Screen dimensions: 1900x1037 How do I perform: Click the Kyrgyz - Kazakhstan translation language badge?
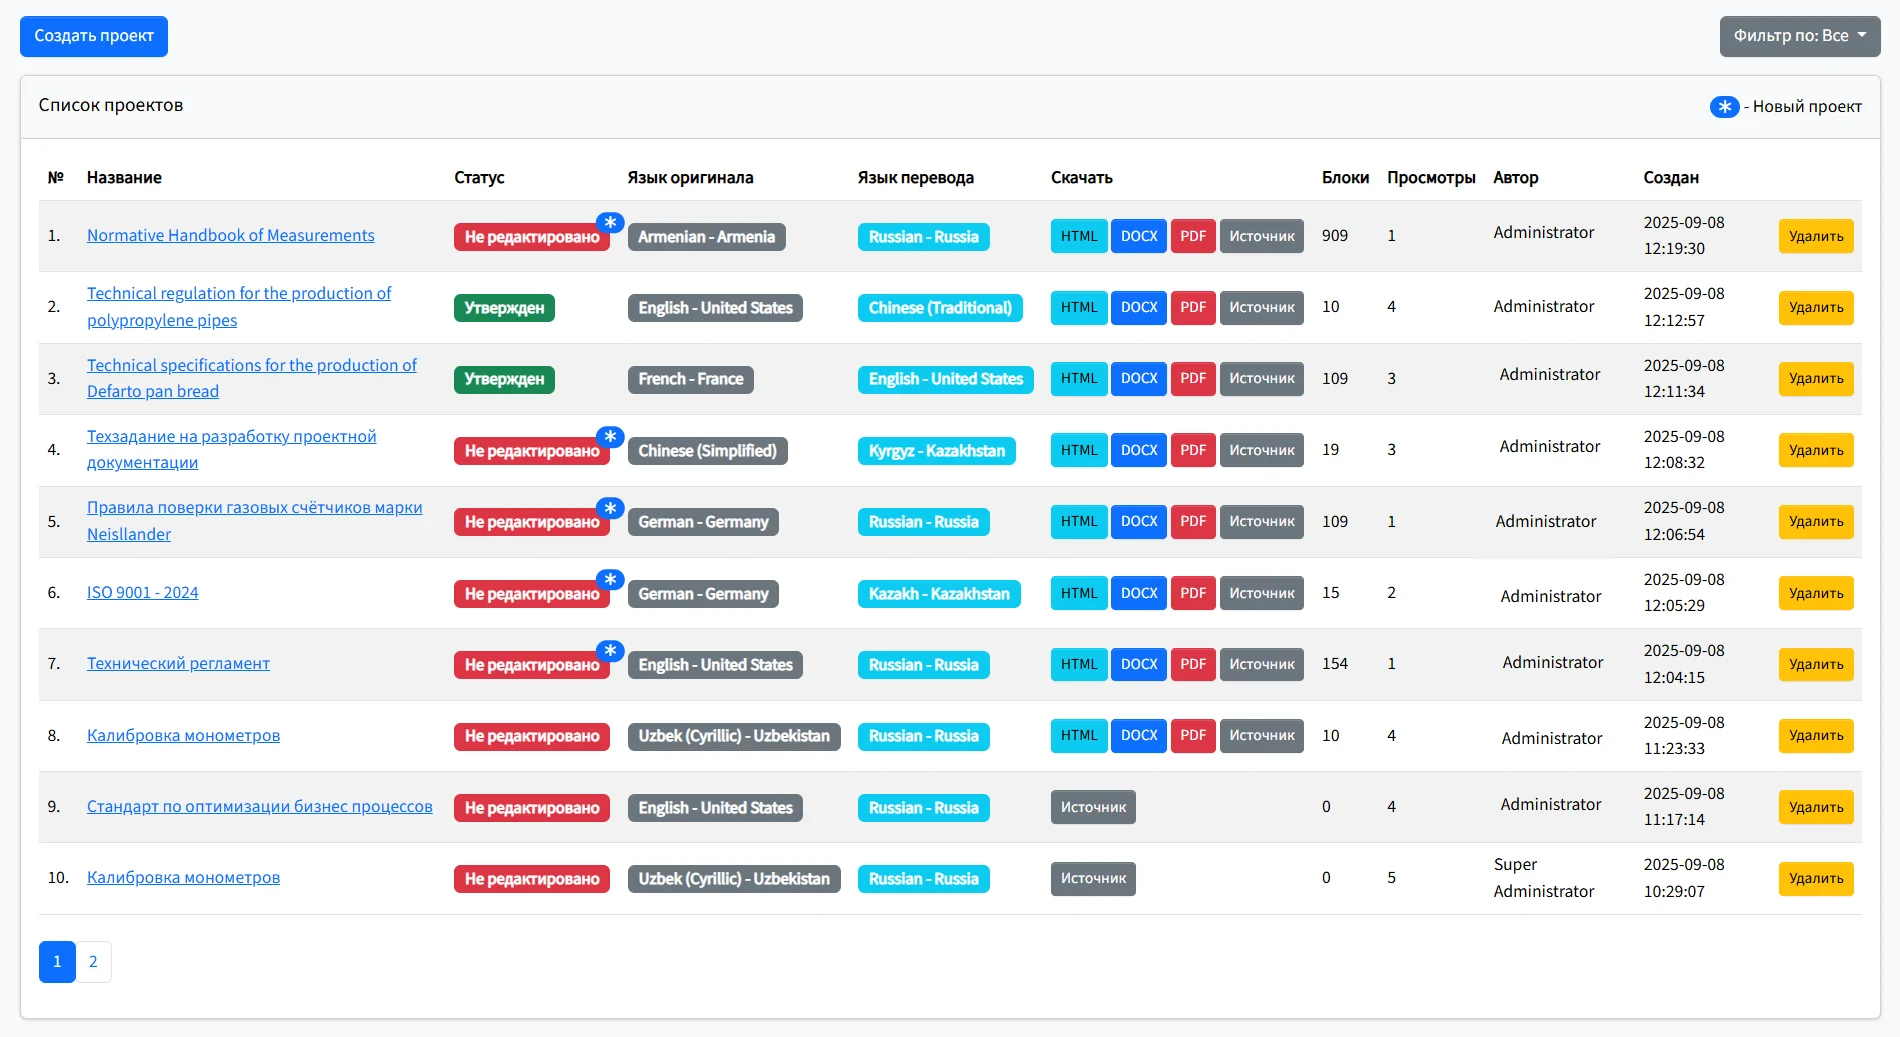[936, 451]
